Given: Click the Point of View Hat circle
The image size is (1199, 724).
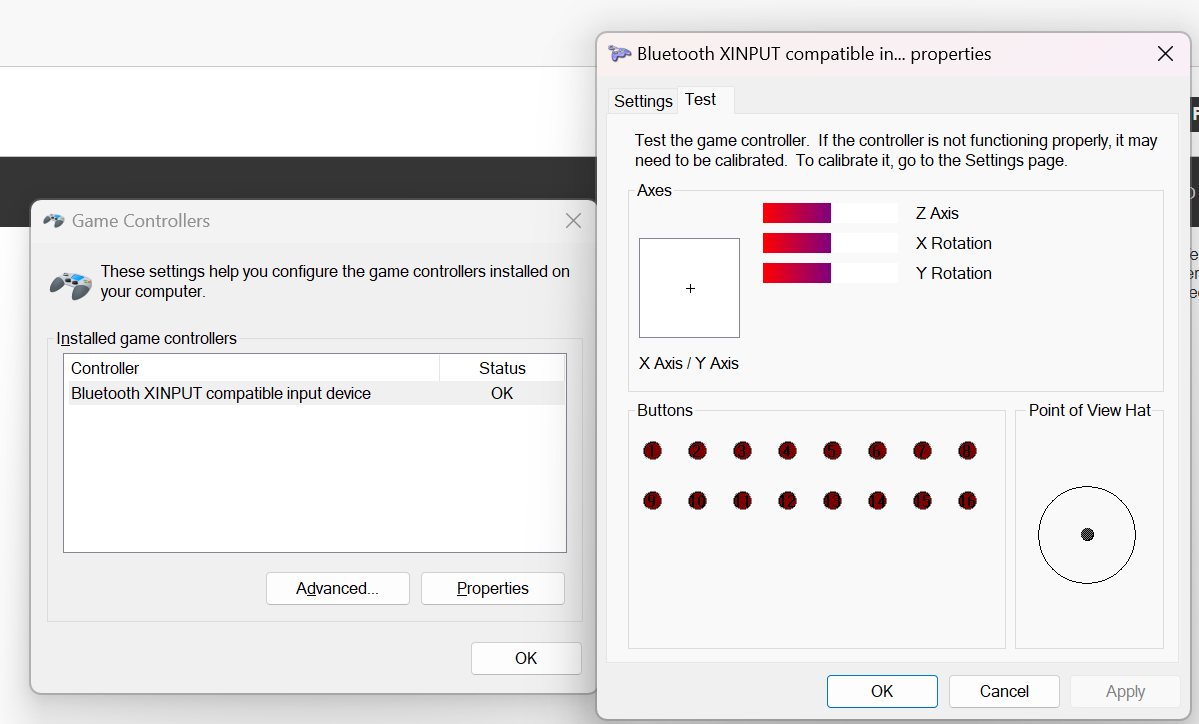Looking at the screenshot, I should pos(1087,534).
